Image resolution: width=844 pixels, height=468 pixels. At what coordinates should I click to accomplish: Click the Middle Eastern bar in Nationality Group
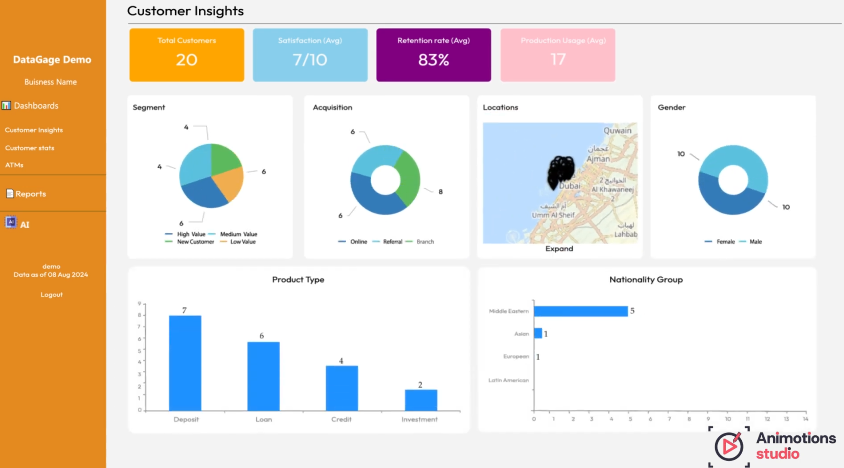pos(581,311)
